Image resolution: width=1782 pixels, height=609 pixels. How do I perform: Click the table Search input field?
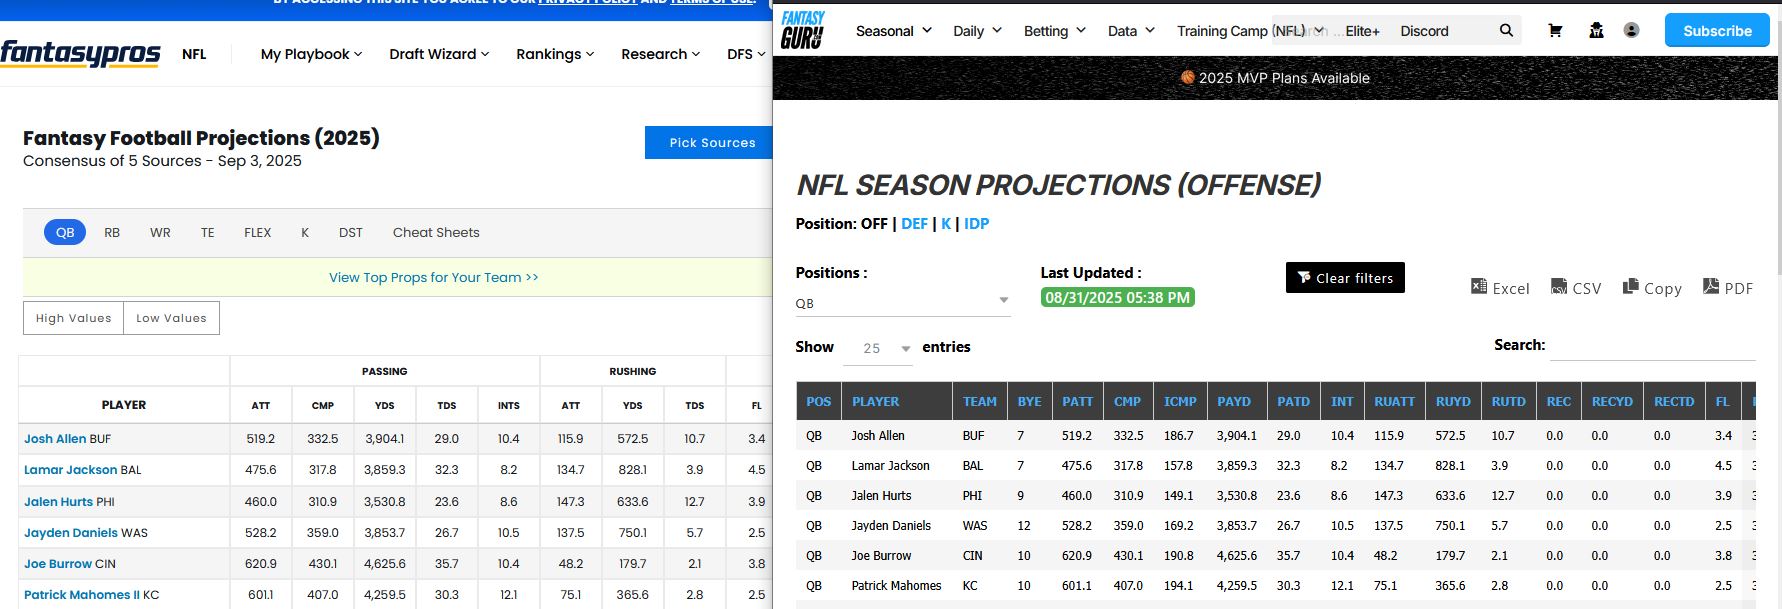tap(1652, 346)
